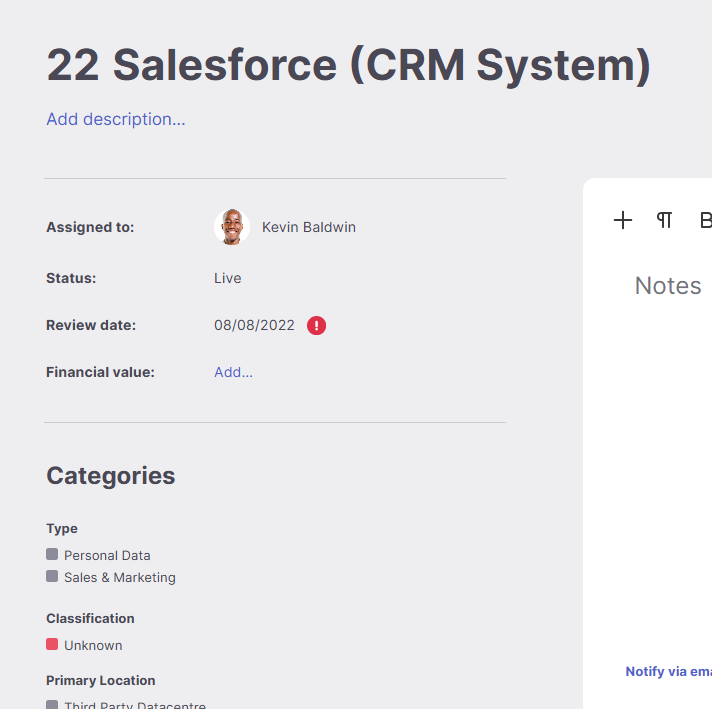Select the Sales & Marketing category swatch

click(x=52, y=576)
